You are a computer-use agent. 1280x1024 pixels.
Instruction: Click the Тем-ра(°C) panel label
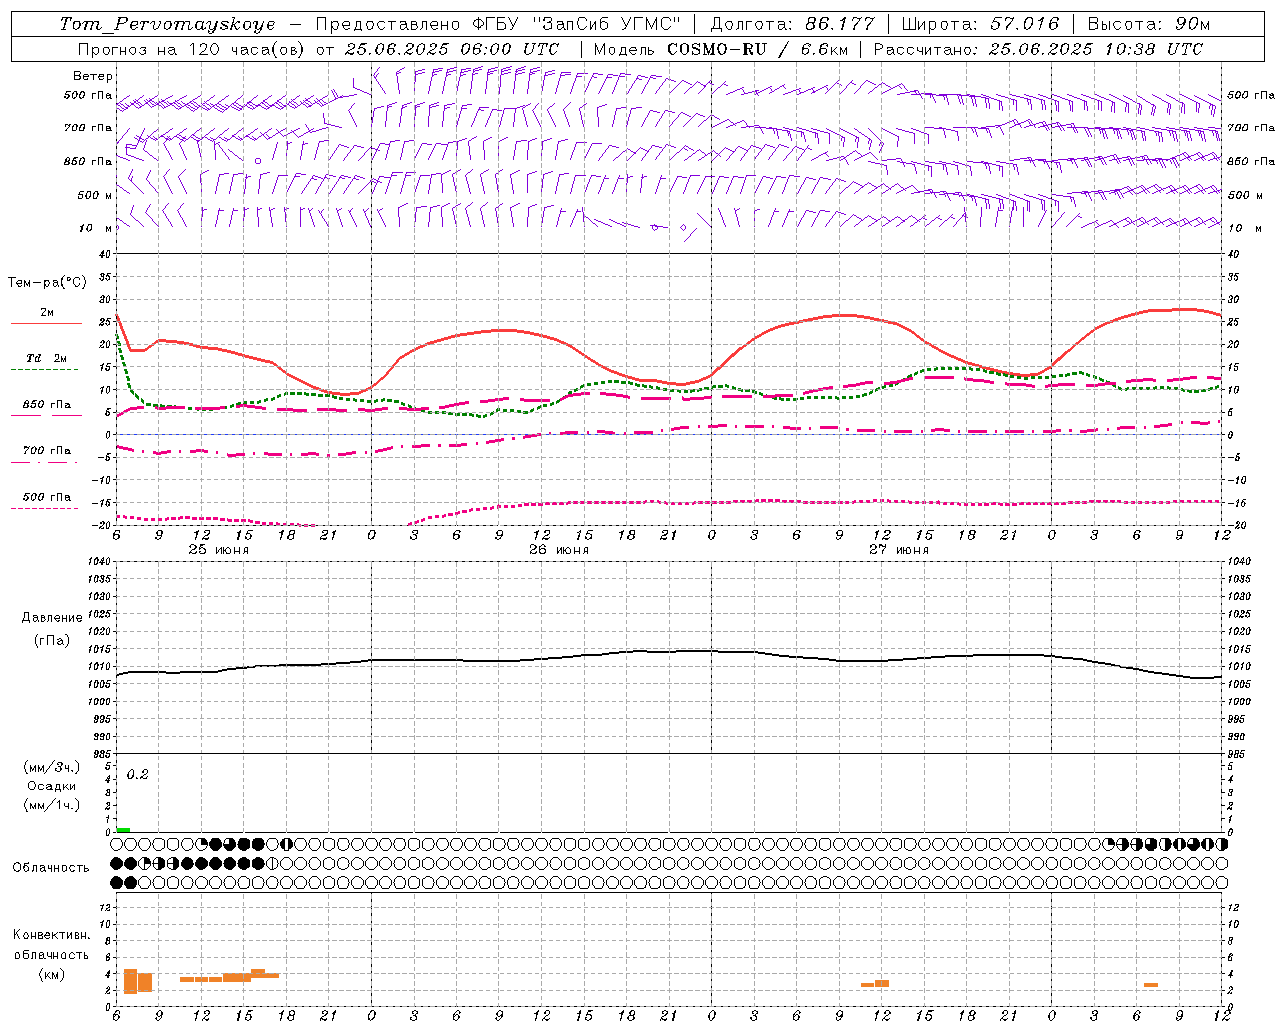point(47,283)
